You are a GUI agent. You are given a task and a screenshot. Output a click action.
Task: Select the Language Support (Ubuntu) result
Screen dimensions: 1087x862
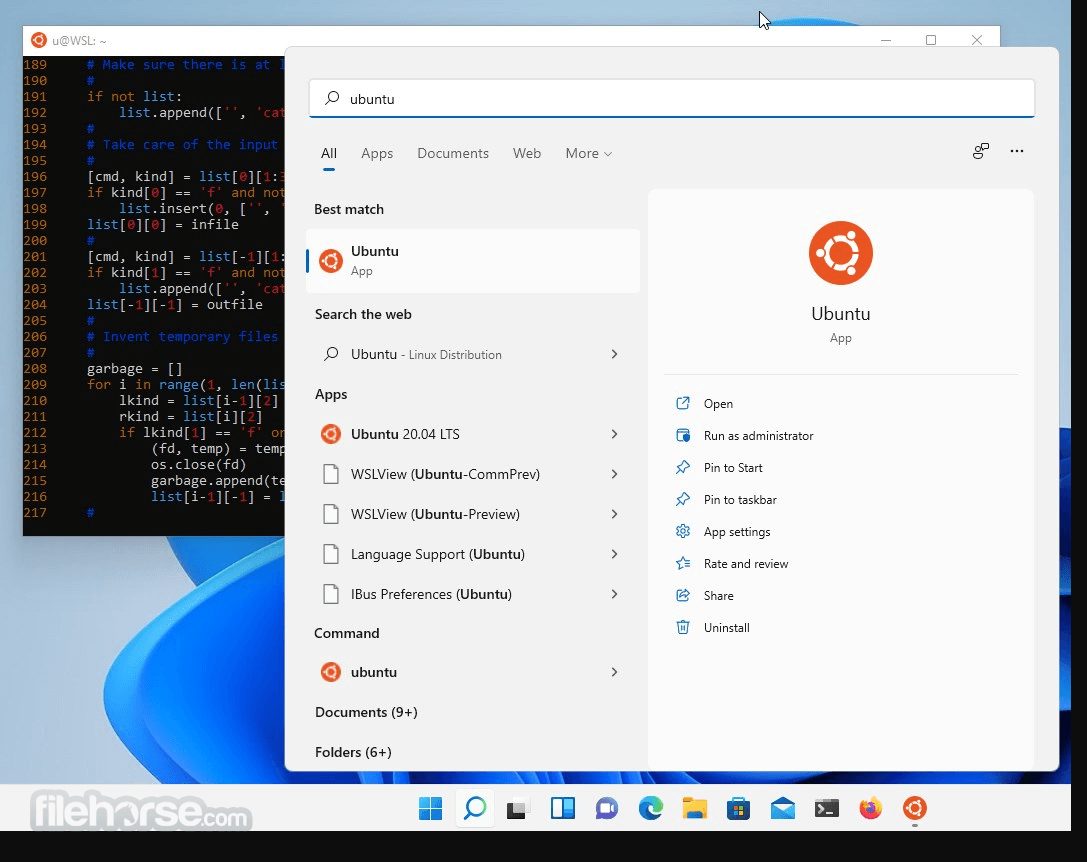click(473, 554)
